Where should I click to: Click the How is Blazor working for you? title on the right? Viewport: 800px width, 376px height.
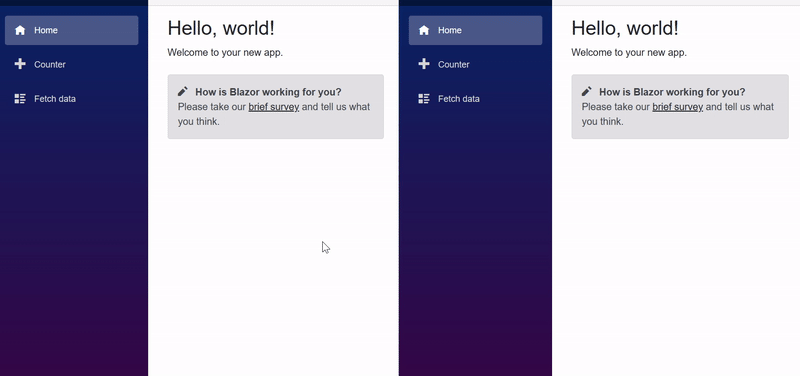(x=672, y=92)
